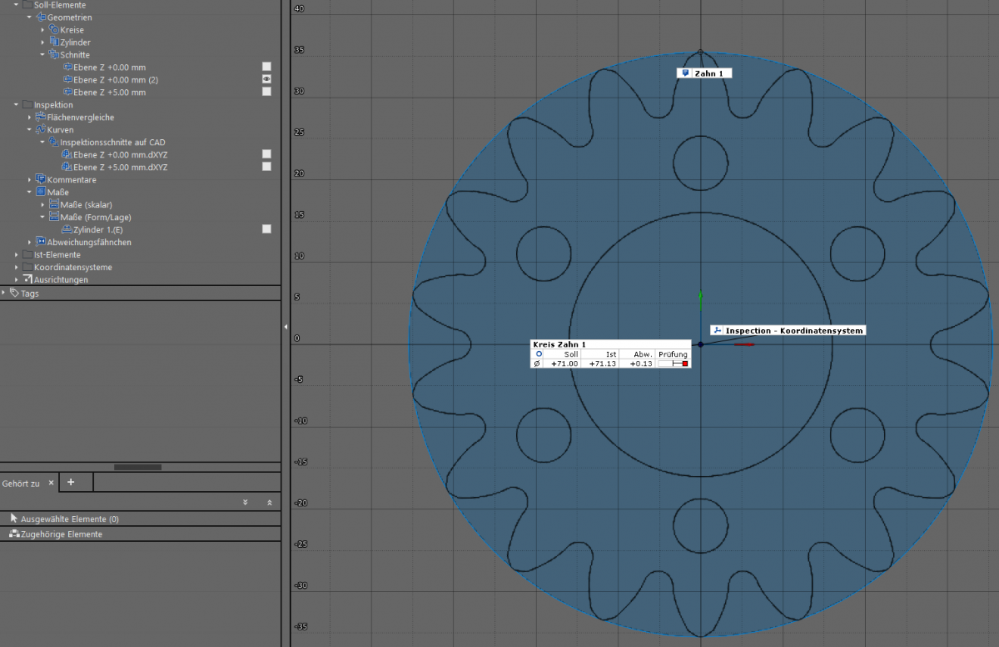Toggle the checkbox beside Ebene Z +5.00 mm
This screenshot has height=647, width=999.
[265, 92]
